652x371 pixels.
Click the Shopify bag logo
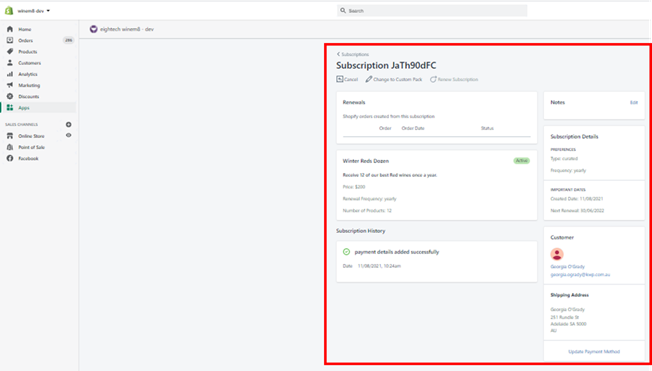click(9, 10)
